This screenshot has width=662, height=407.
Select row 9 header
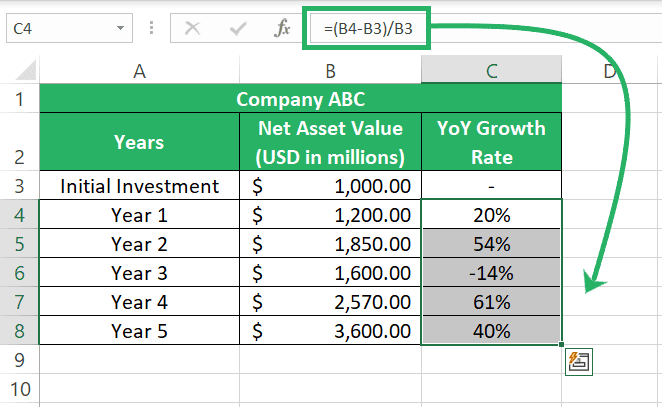[19, 360]
